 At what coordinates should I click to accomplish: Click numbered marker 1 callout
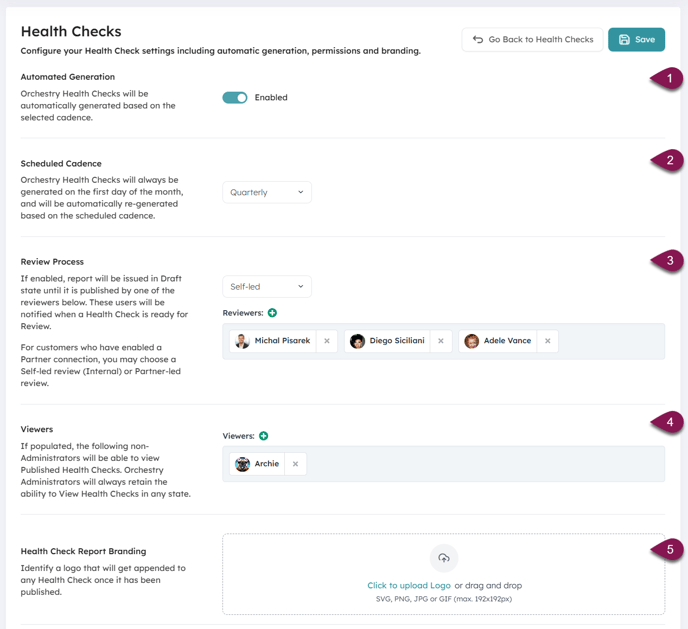click(668, 79)
